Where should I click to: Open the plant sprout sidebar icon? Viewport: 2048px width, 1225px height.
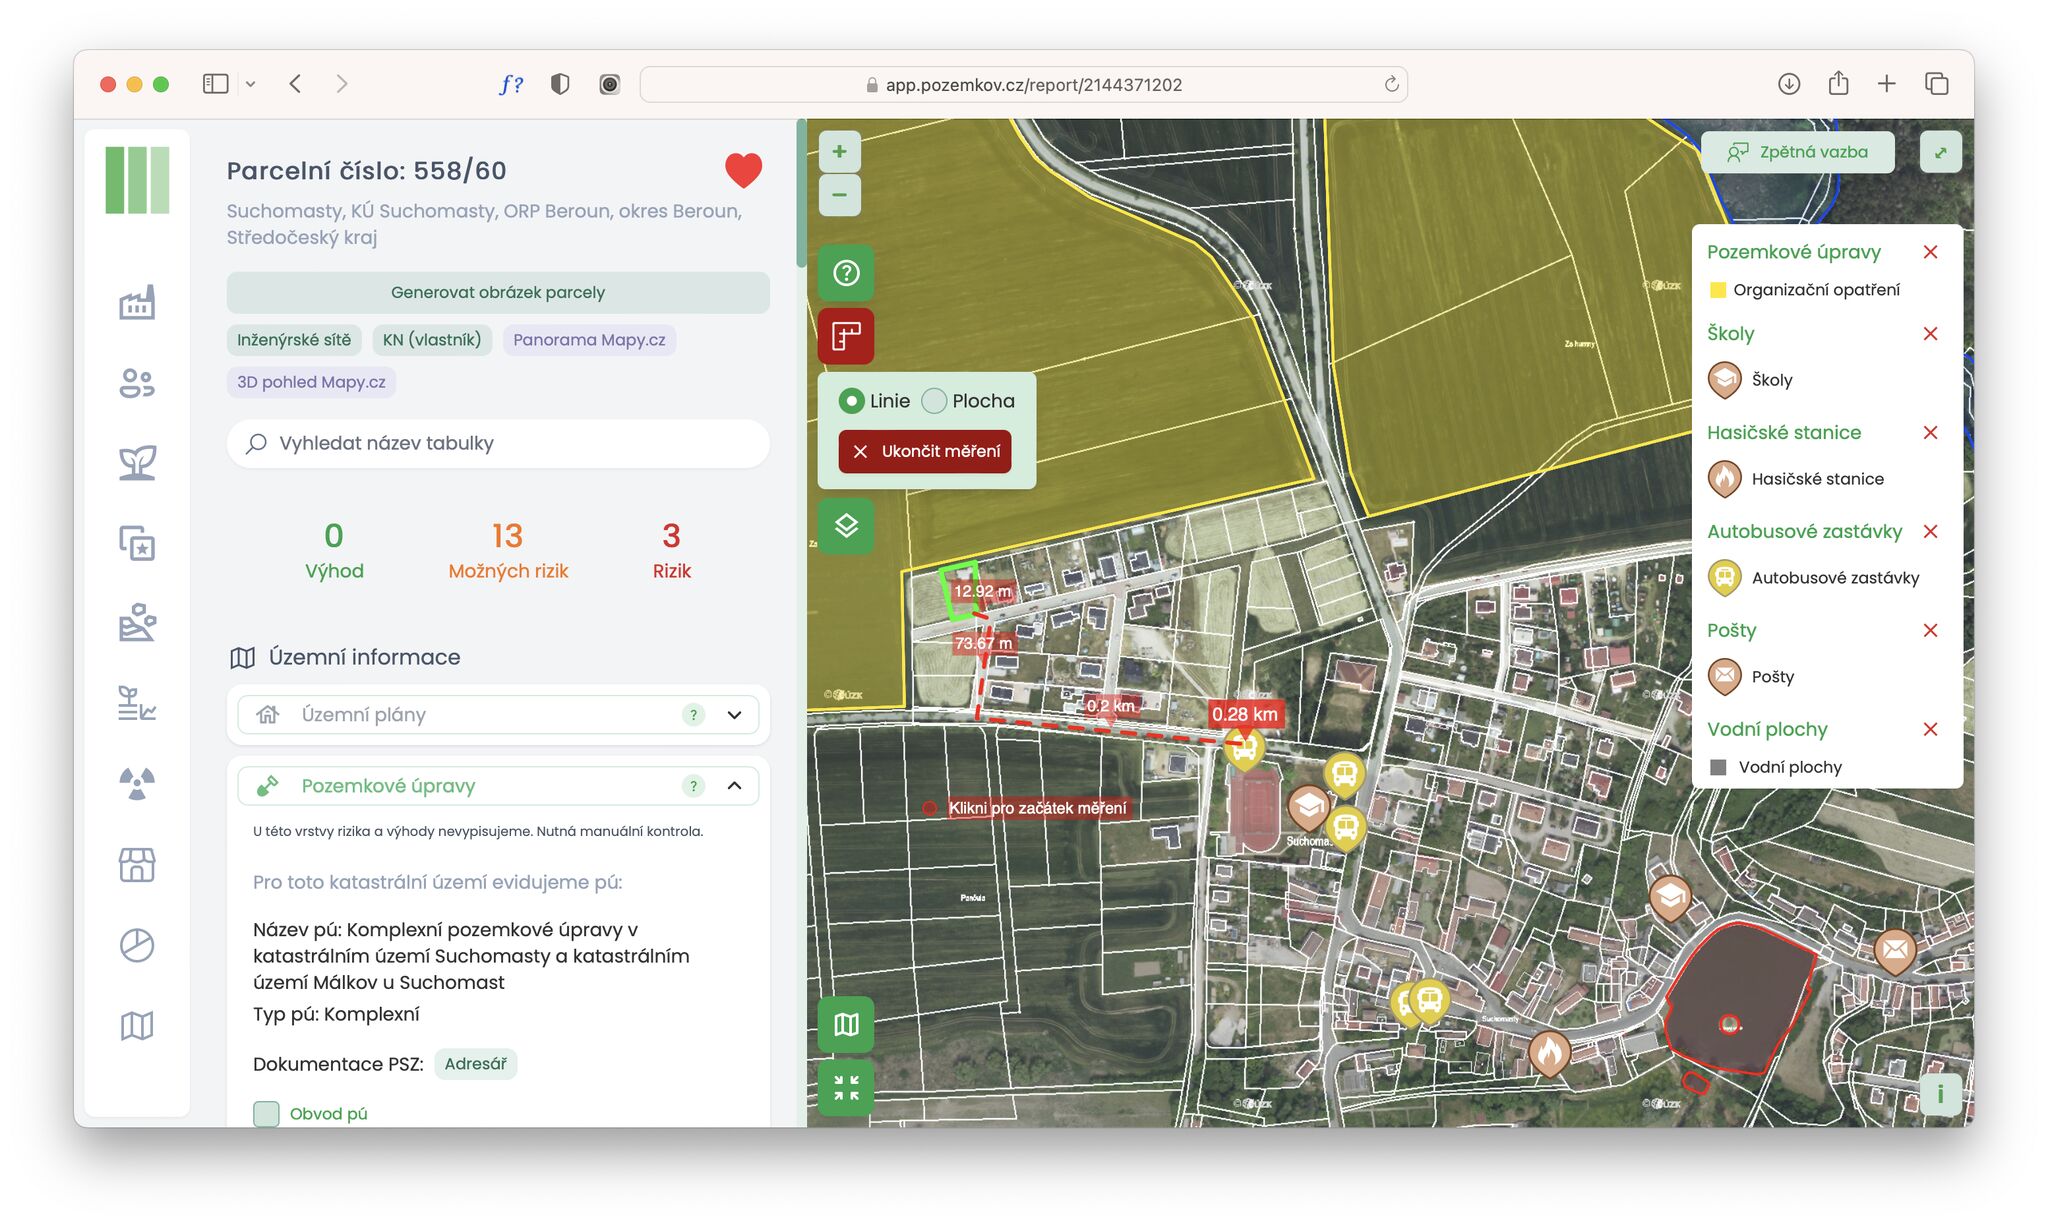(x=137, y=463)
